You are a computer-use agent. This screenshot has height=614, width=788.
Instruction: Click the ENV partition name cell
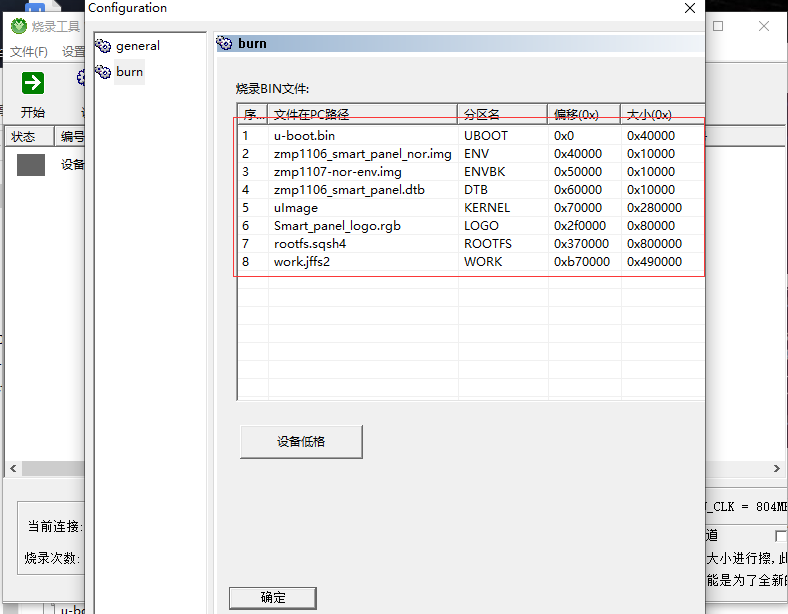[476, 154]
